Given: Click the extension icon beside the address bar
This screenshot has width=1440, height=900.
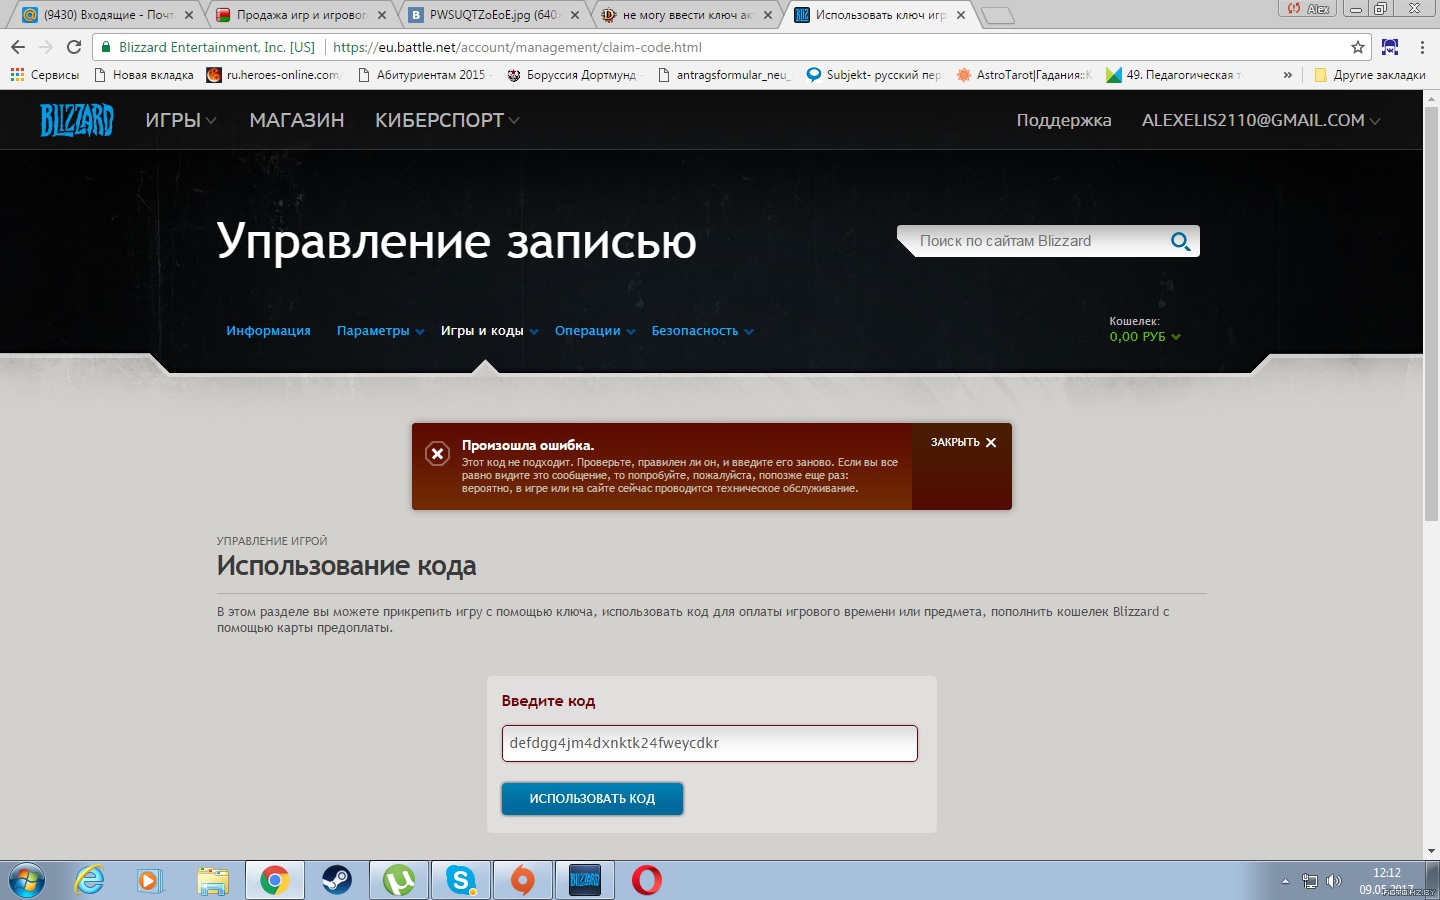Looking at the screenshot, I should click(1390, 47).
